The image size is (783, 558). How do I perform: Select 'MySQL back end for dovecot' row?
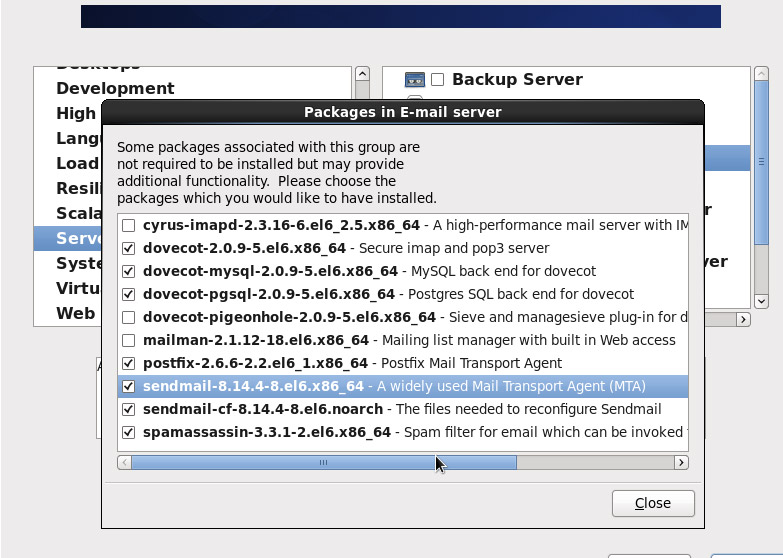[x=403, y=271]
